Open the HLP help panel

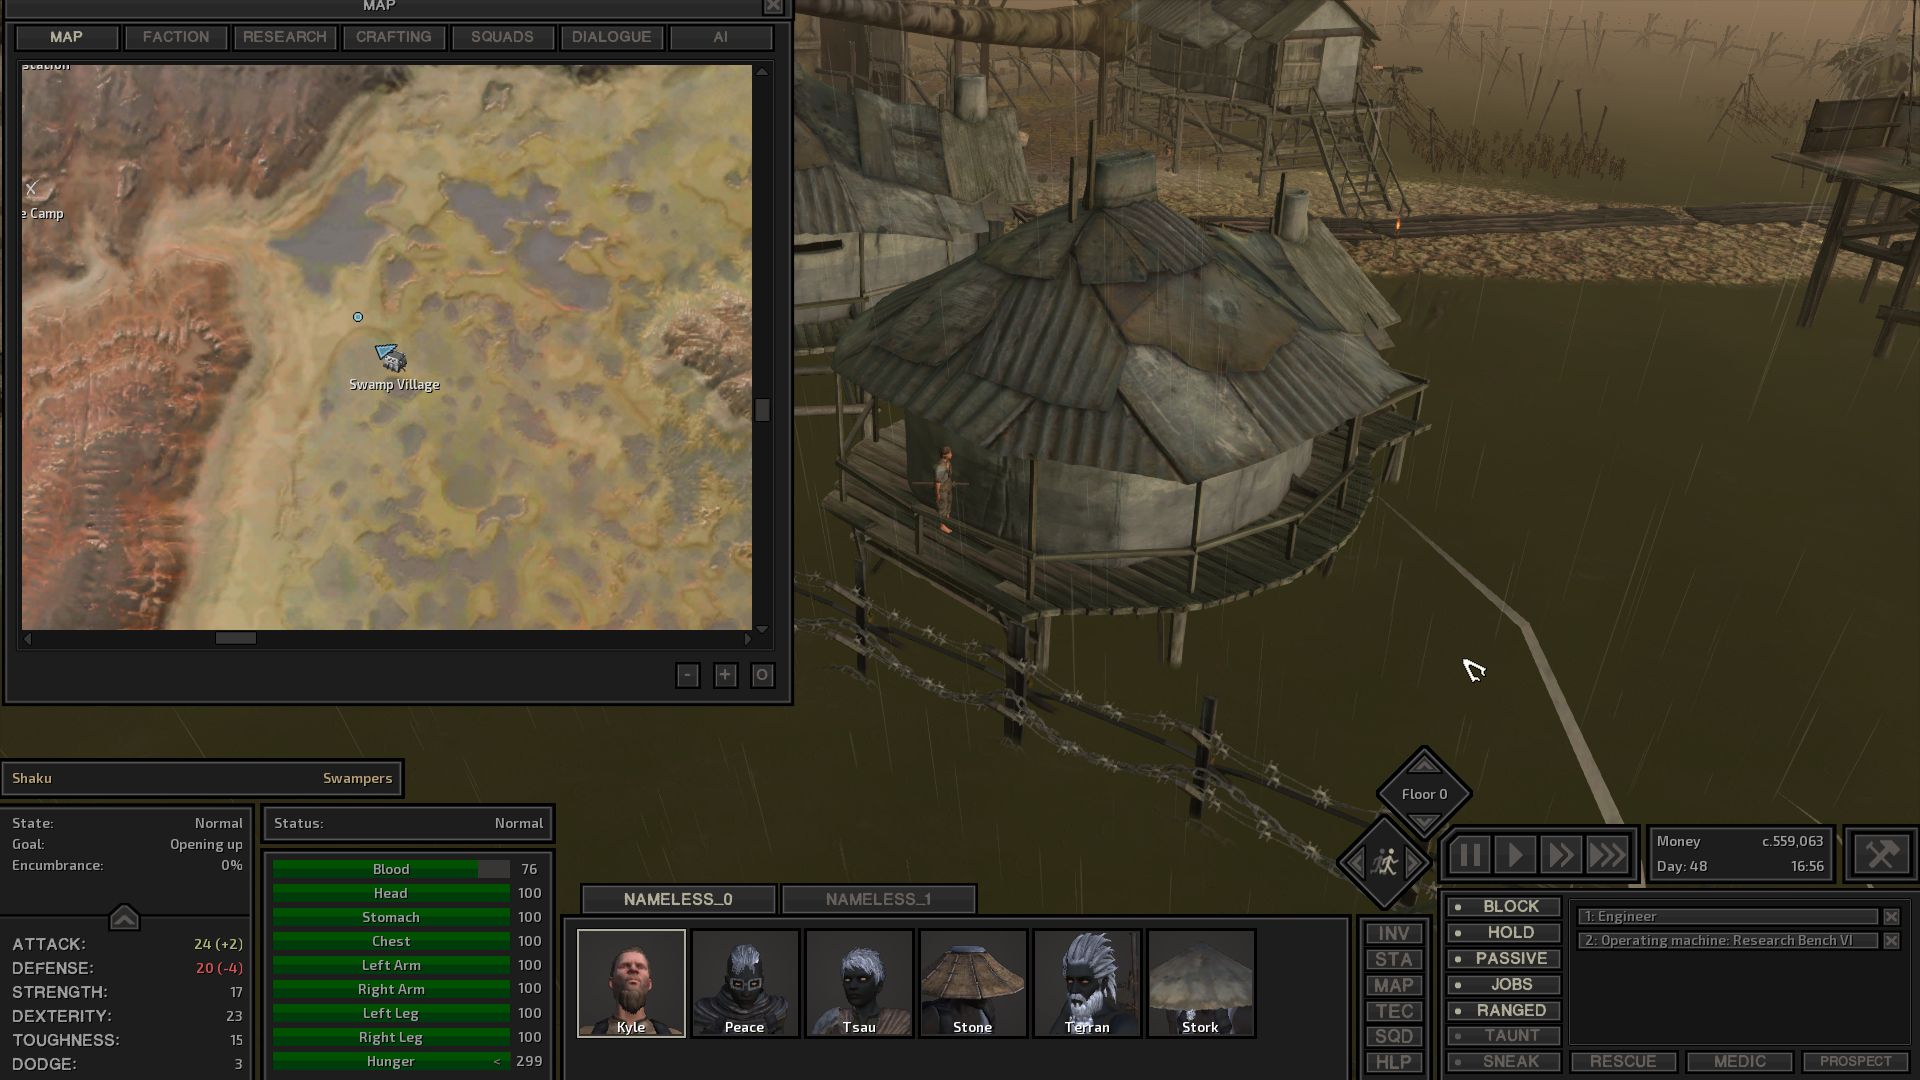point(1394,1062)
